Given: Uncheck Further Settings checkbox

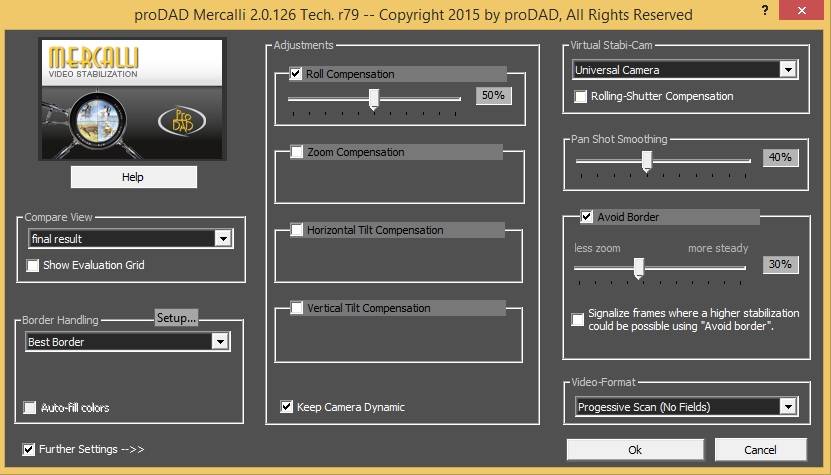Looking at the screenshot, I should (29, 449).
